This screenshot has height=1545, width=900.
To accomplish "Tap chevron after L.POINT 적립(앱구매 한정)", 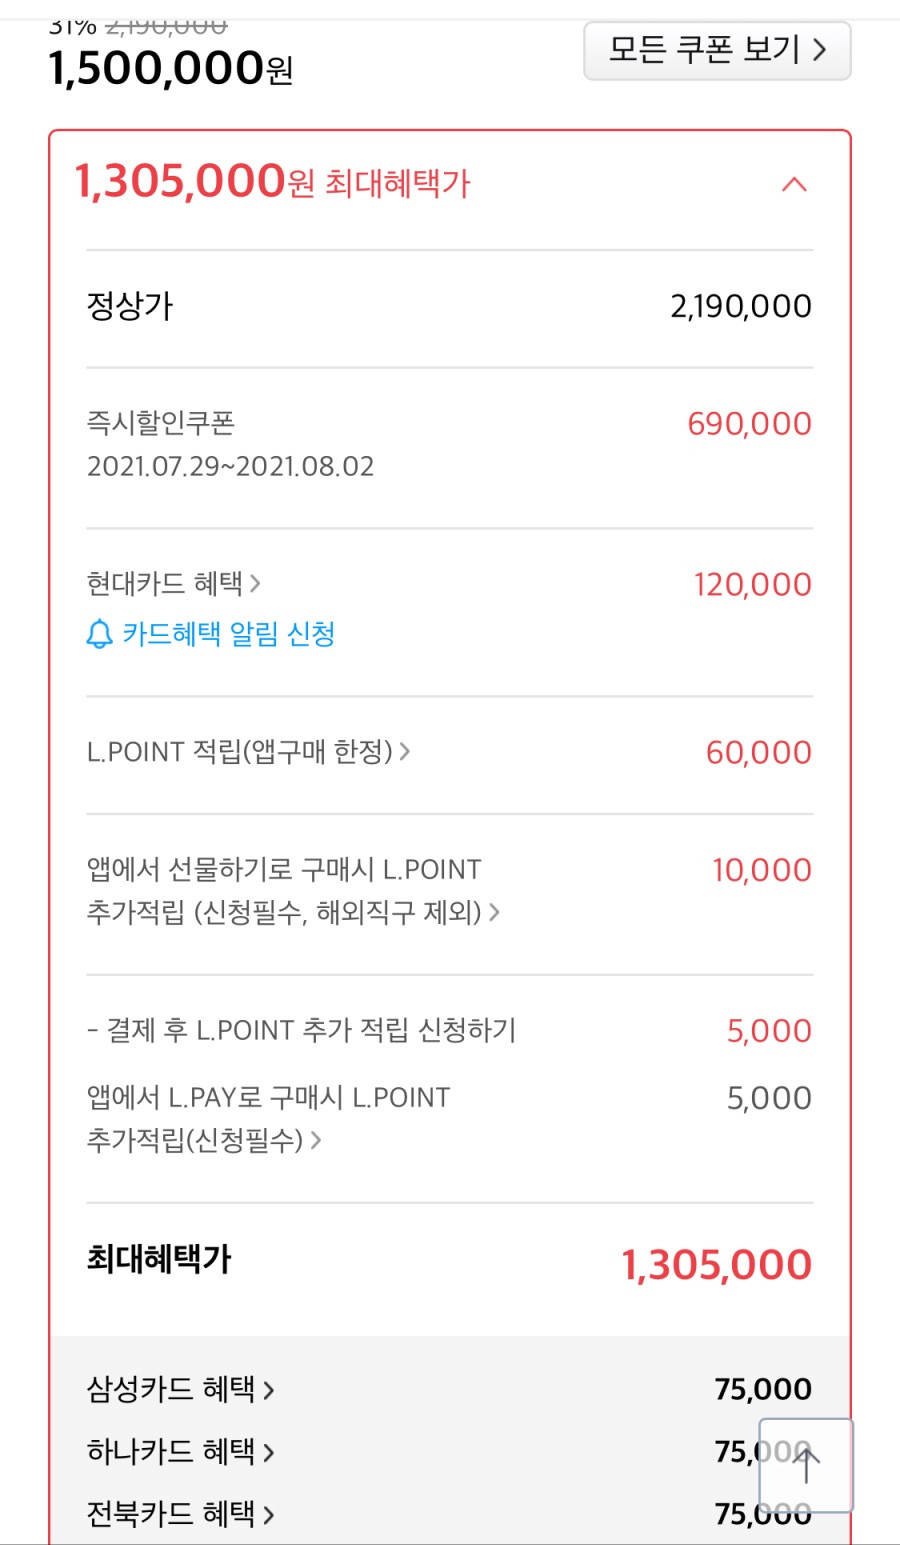I will (x=405, y=751).
